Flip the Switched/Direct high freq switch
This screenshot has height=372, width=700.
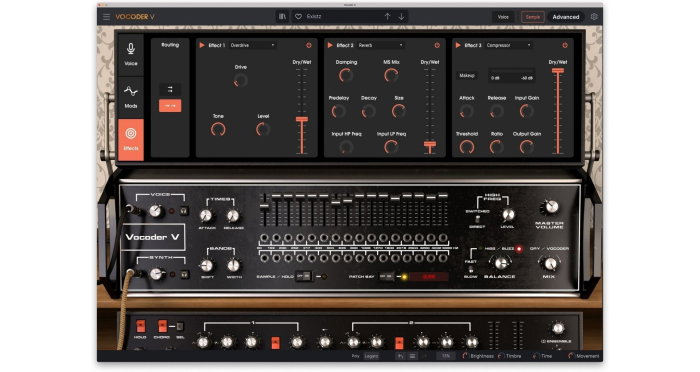coord(477,219)
